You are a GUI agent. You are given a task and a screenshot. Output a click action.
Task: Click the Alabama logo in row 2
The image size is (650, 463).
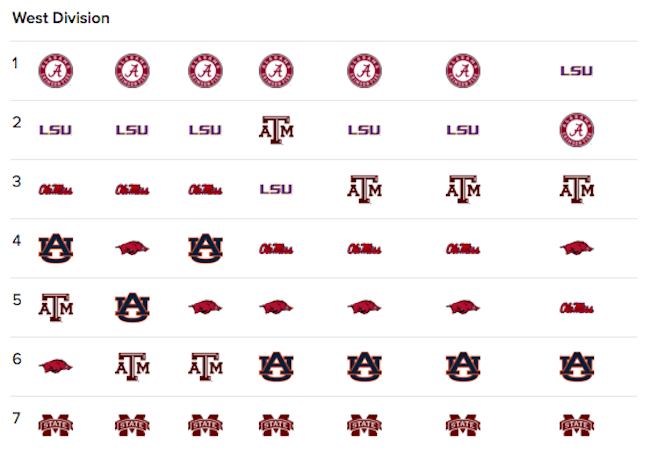pyautogui.click(x=577, y=130)
